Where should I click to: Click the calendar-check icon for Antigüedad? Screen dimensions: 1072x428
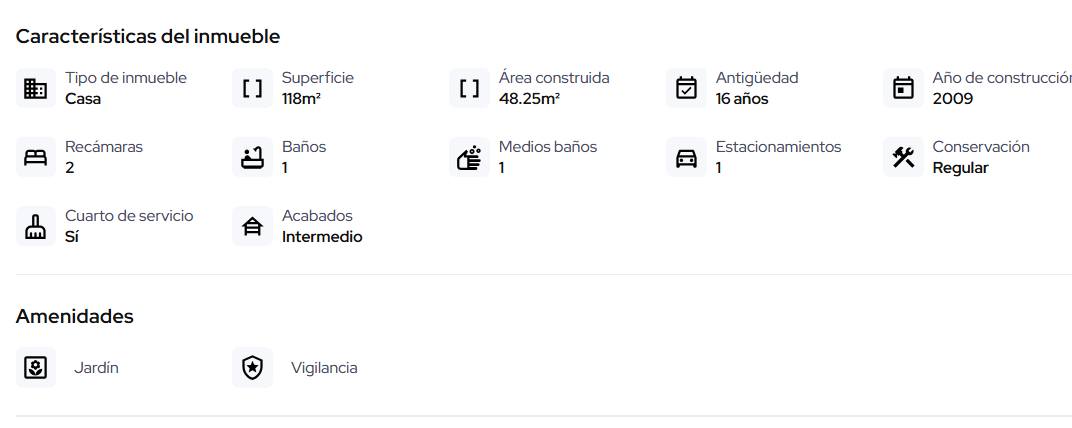tap(686, 88)
